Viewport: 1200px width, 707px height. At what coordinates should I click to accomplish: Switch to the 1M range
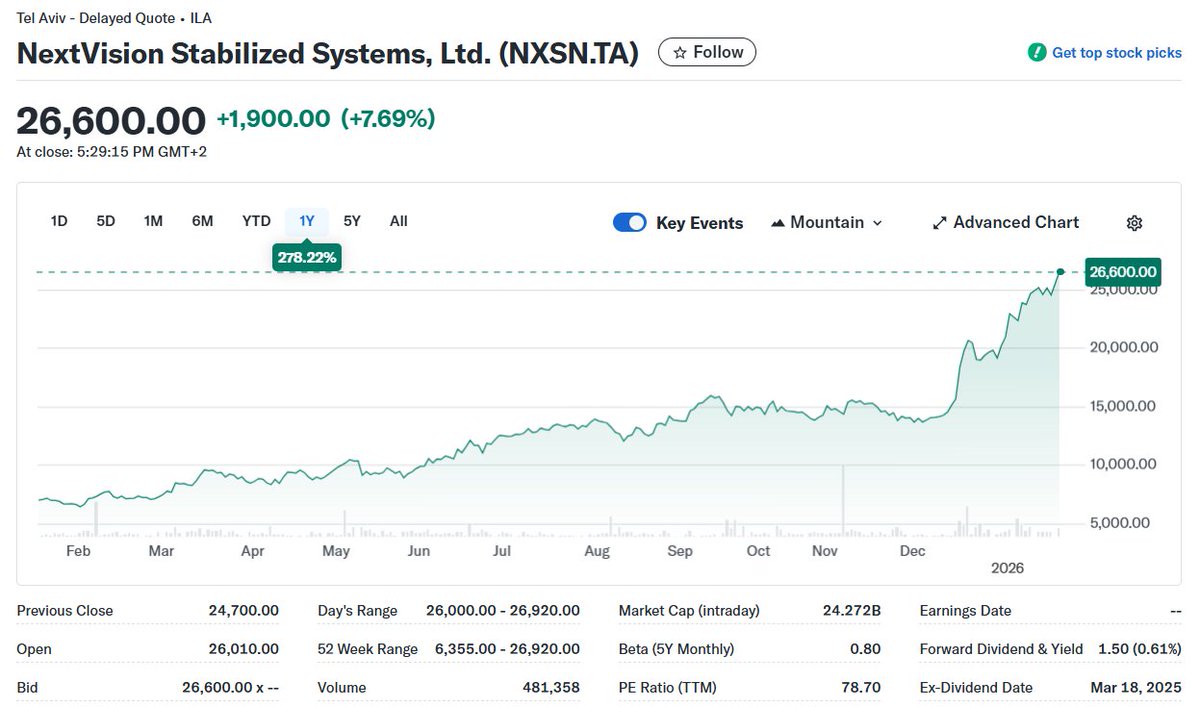(153, 221)
